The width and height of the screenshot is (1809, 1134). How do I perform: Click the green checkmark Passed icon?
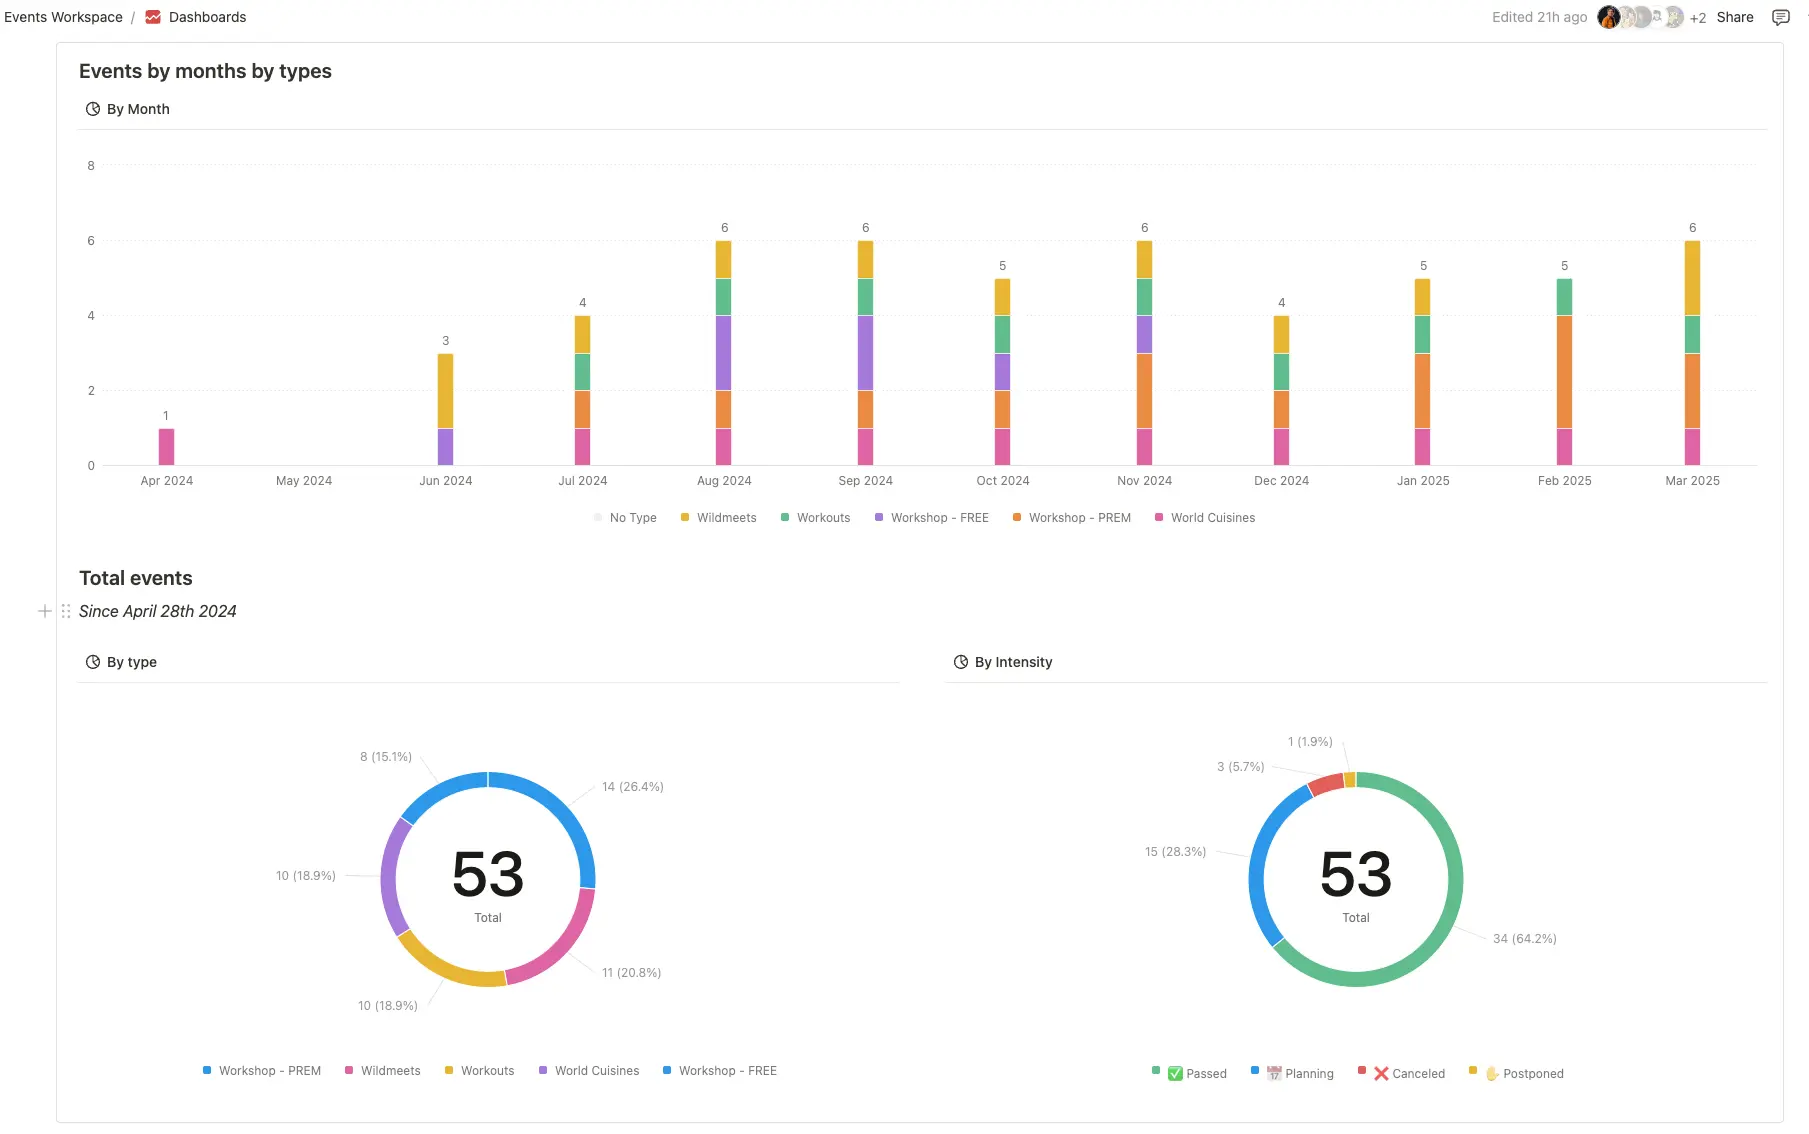tap(1175, 1074)
